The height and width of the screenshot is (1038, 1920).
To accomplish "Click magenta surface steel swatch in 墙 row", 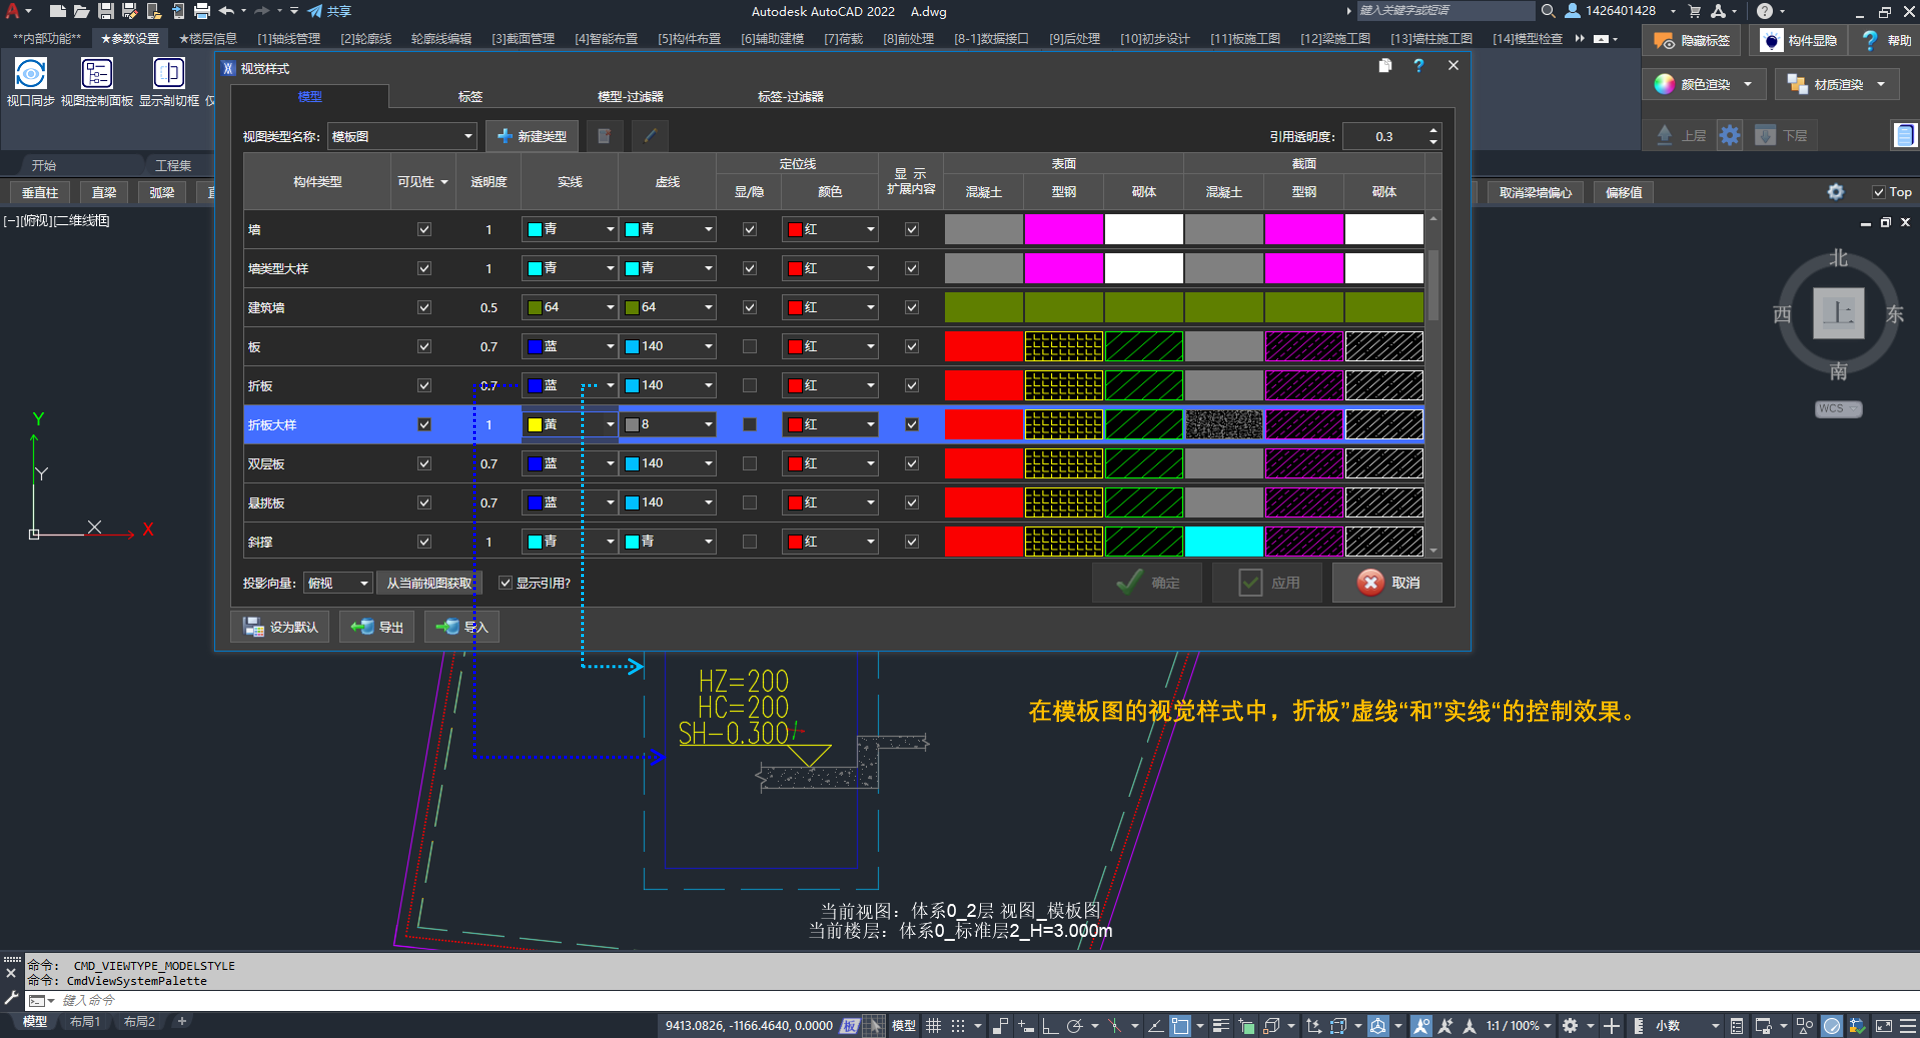I will coord(1063,230).
